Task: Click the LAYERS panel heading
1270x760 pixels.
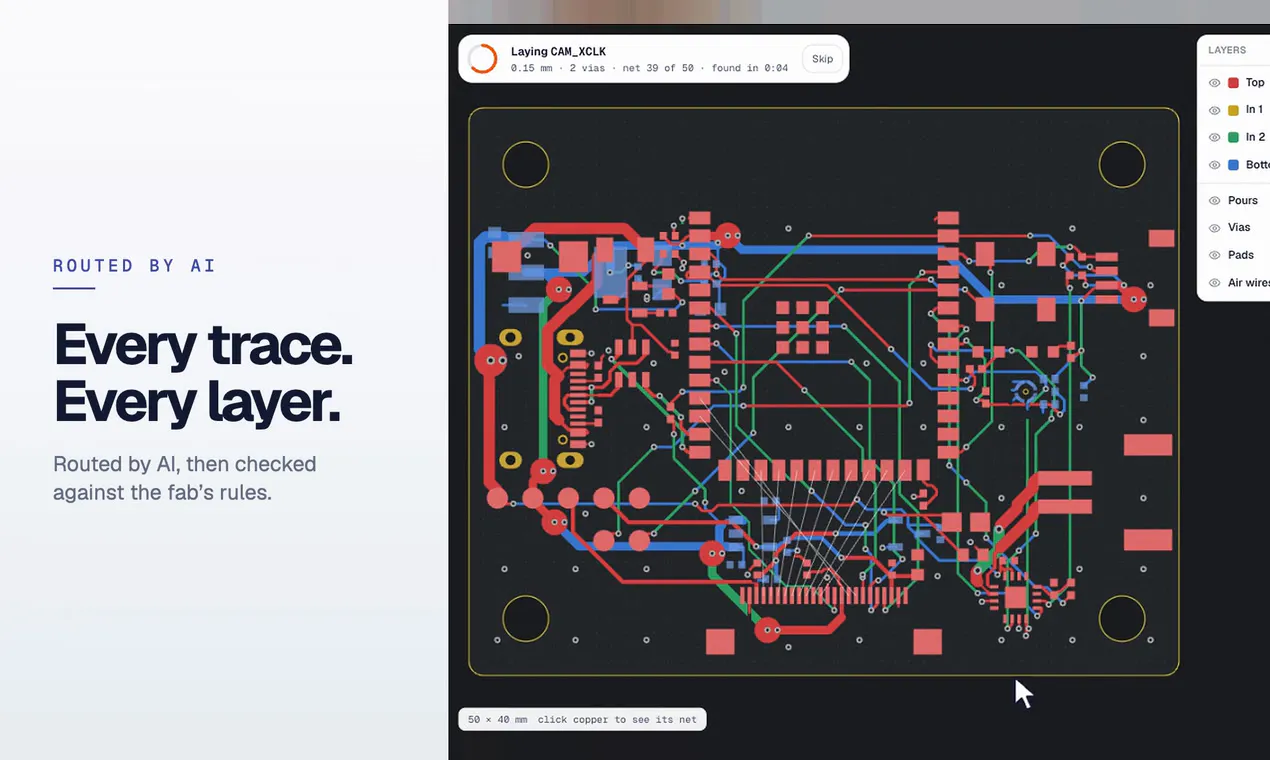Action: click(x=1227, y=50)
